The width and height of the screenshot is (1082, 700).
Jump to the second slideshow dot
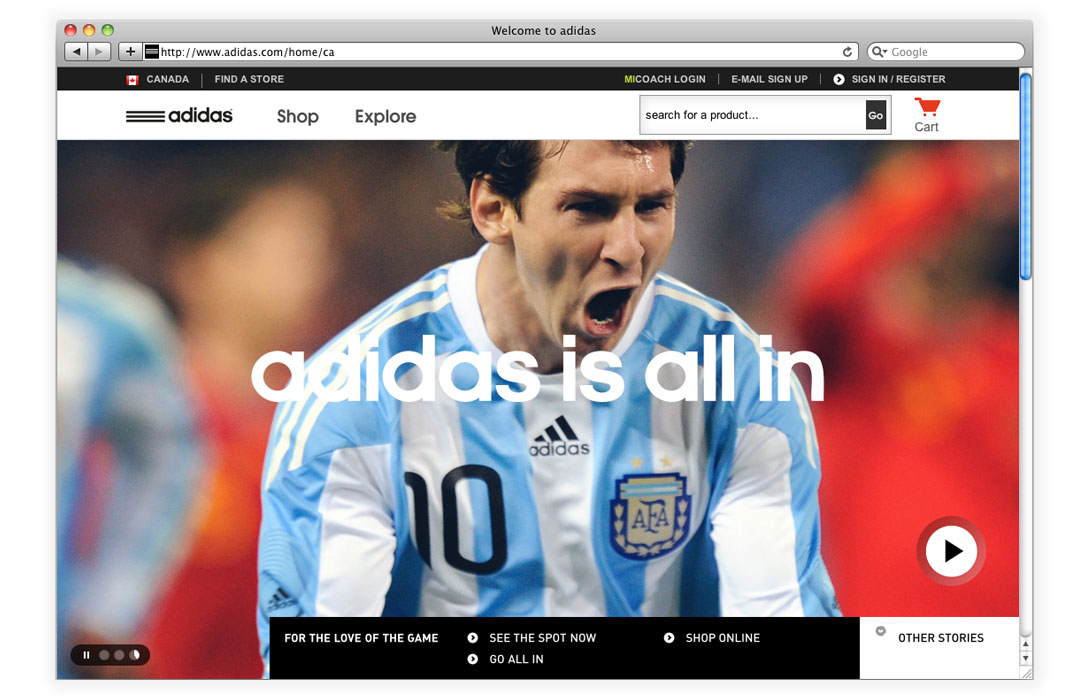click(119, 655)
